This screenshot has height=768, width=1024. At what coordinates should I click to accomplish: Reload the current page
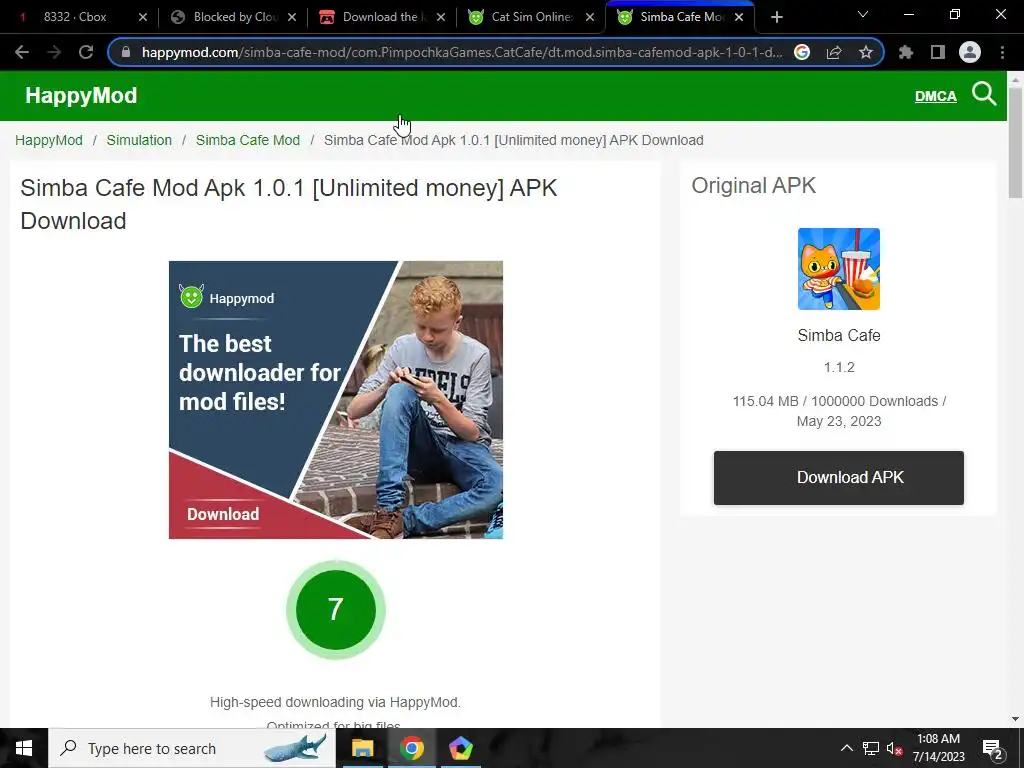click(86, 52)
